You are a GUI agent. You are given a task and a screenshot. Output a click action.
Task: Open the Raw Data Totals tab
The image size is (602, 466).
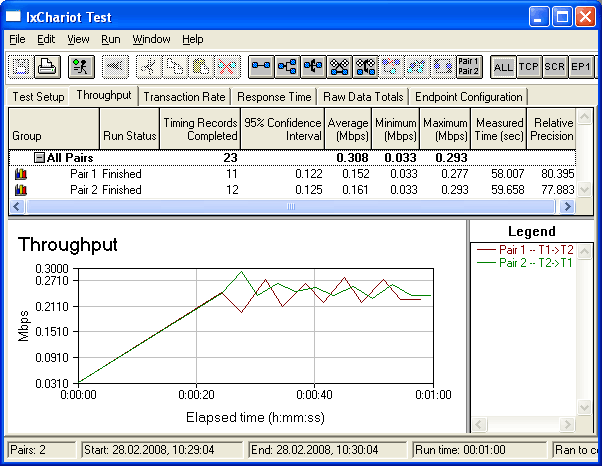[363, 97]
